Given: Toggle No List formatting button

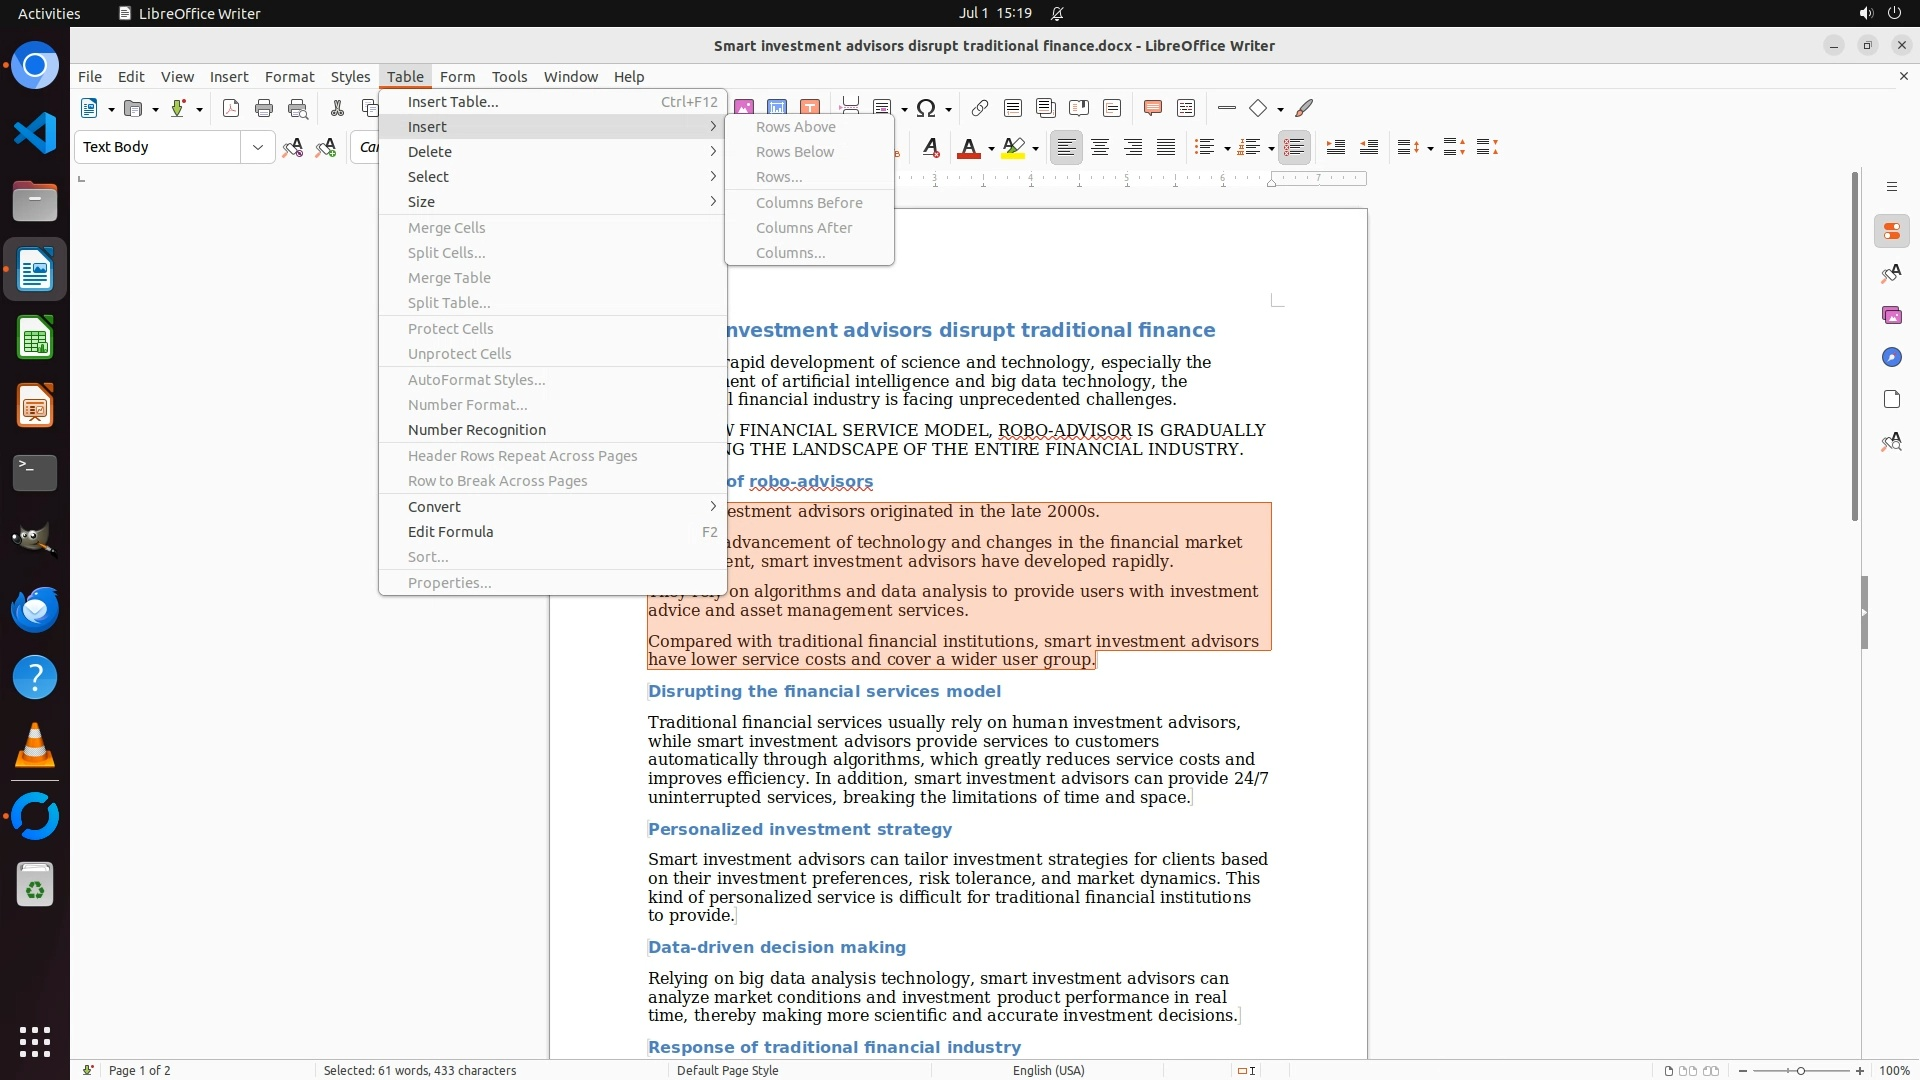Looking at the screenshot, I should pos(1294,148).
